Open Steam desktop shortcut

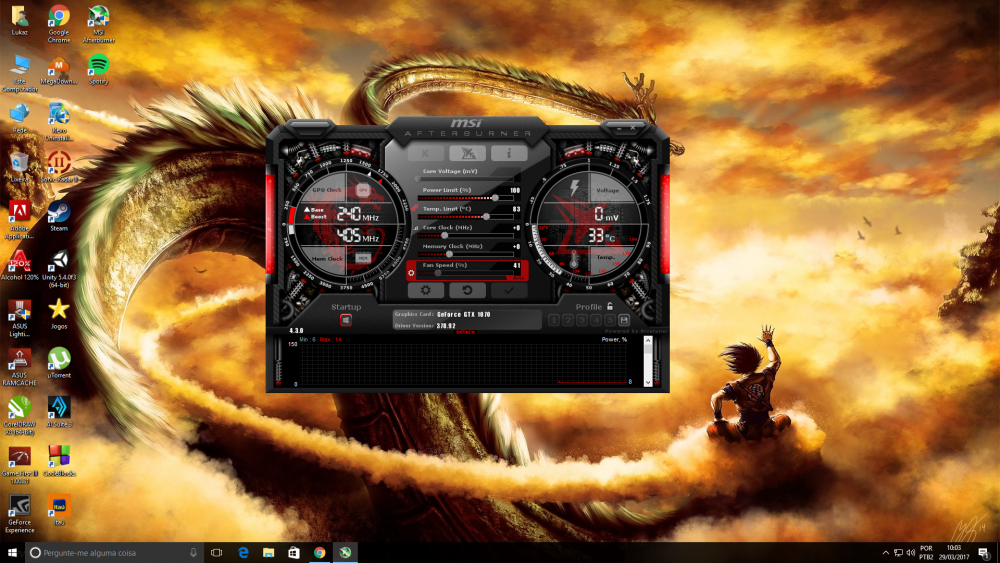(x=59, y=213)
